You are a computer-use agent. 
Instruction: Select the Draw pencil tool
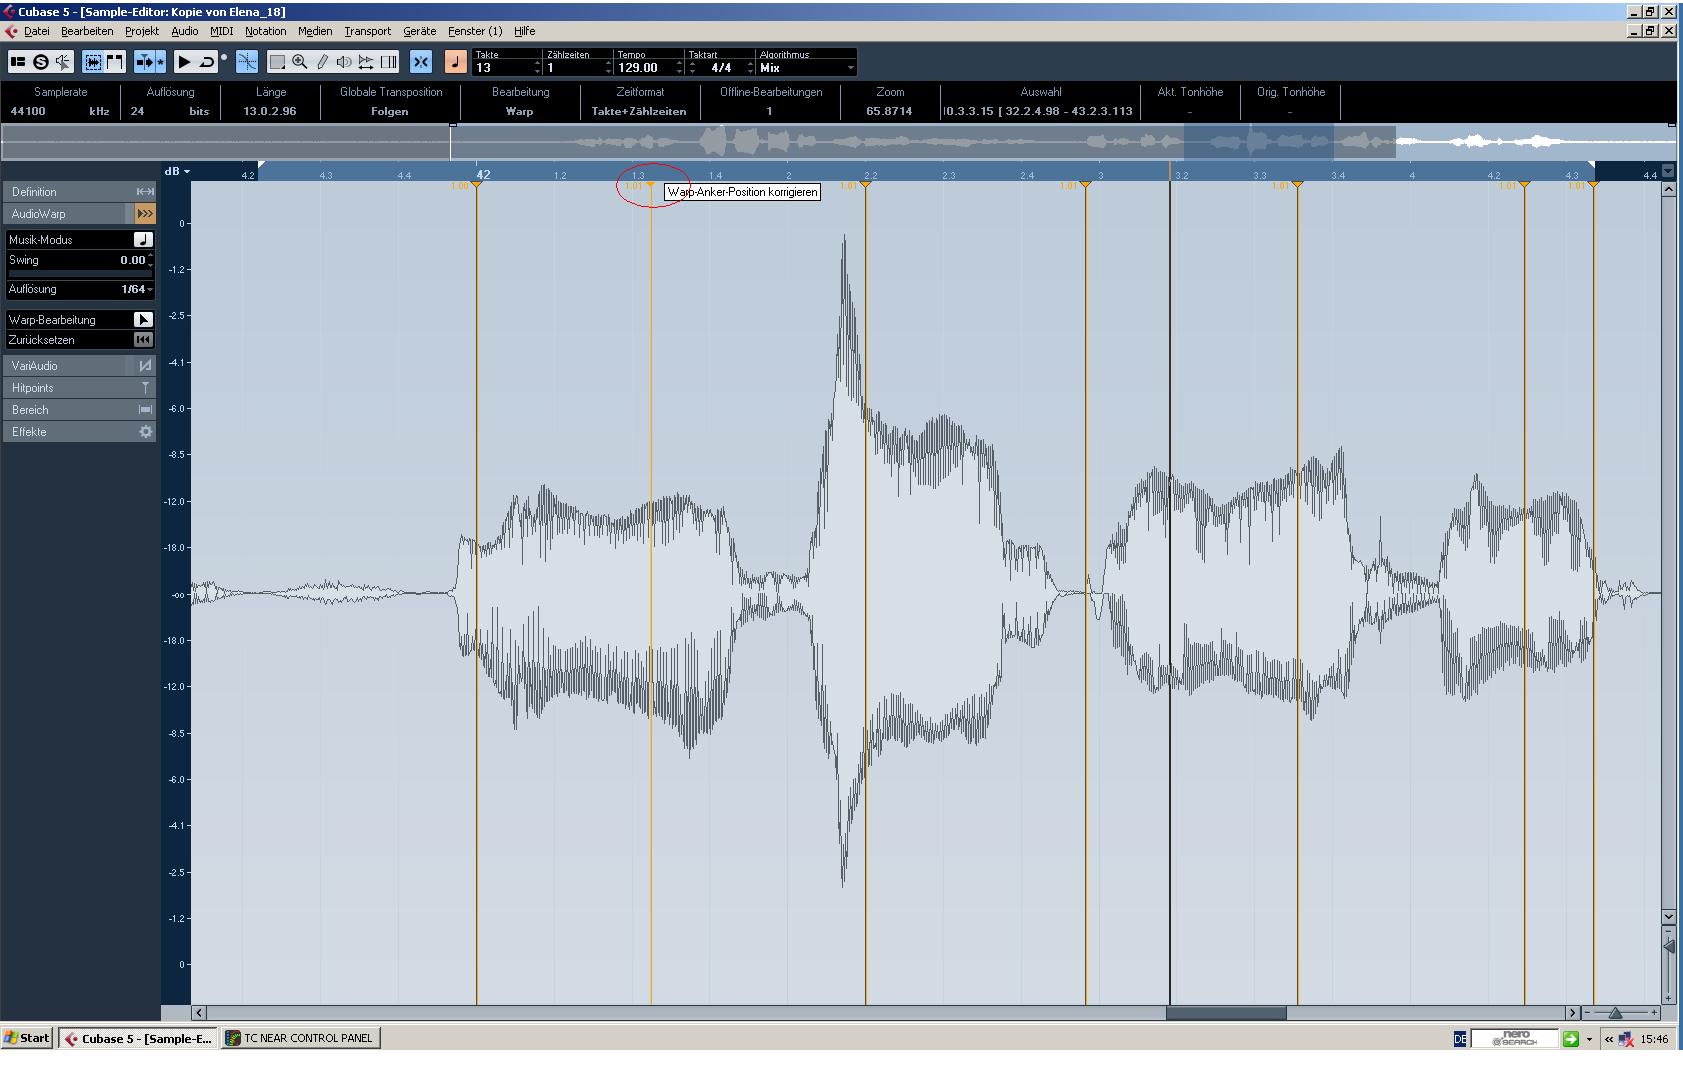(x=322, y=62)
